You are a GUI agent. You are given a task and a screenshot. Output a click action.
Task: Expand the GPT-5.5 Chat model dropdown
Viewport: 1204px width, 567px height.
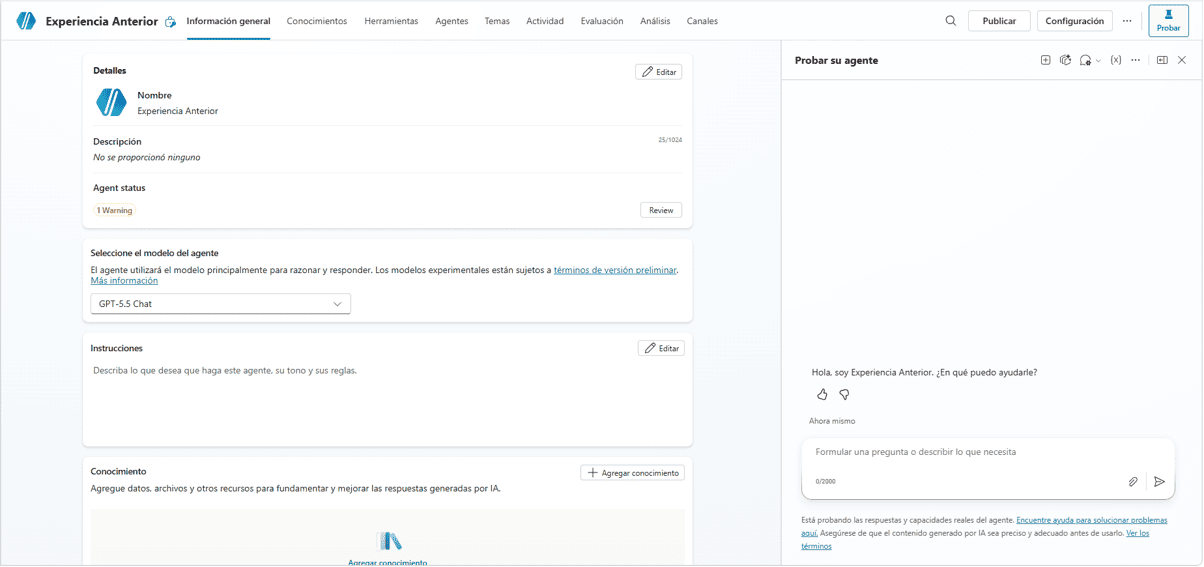[x=220, y=304]
